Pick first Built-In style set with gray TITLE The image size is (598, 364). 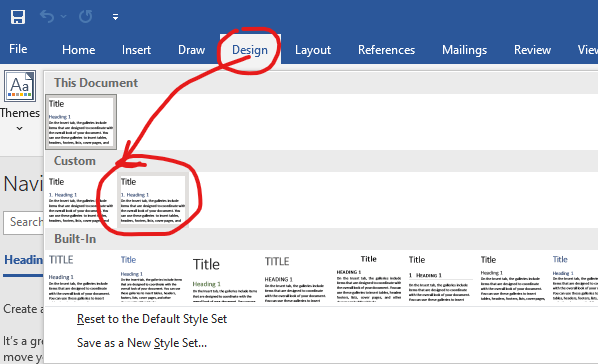[x=80, y=278]
